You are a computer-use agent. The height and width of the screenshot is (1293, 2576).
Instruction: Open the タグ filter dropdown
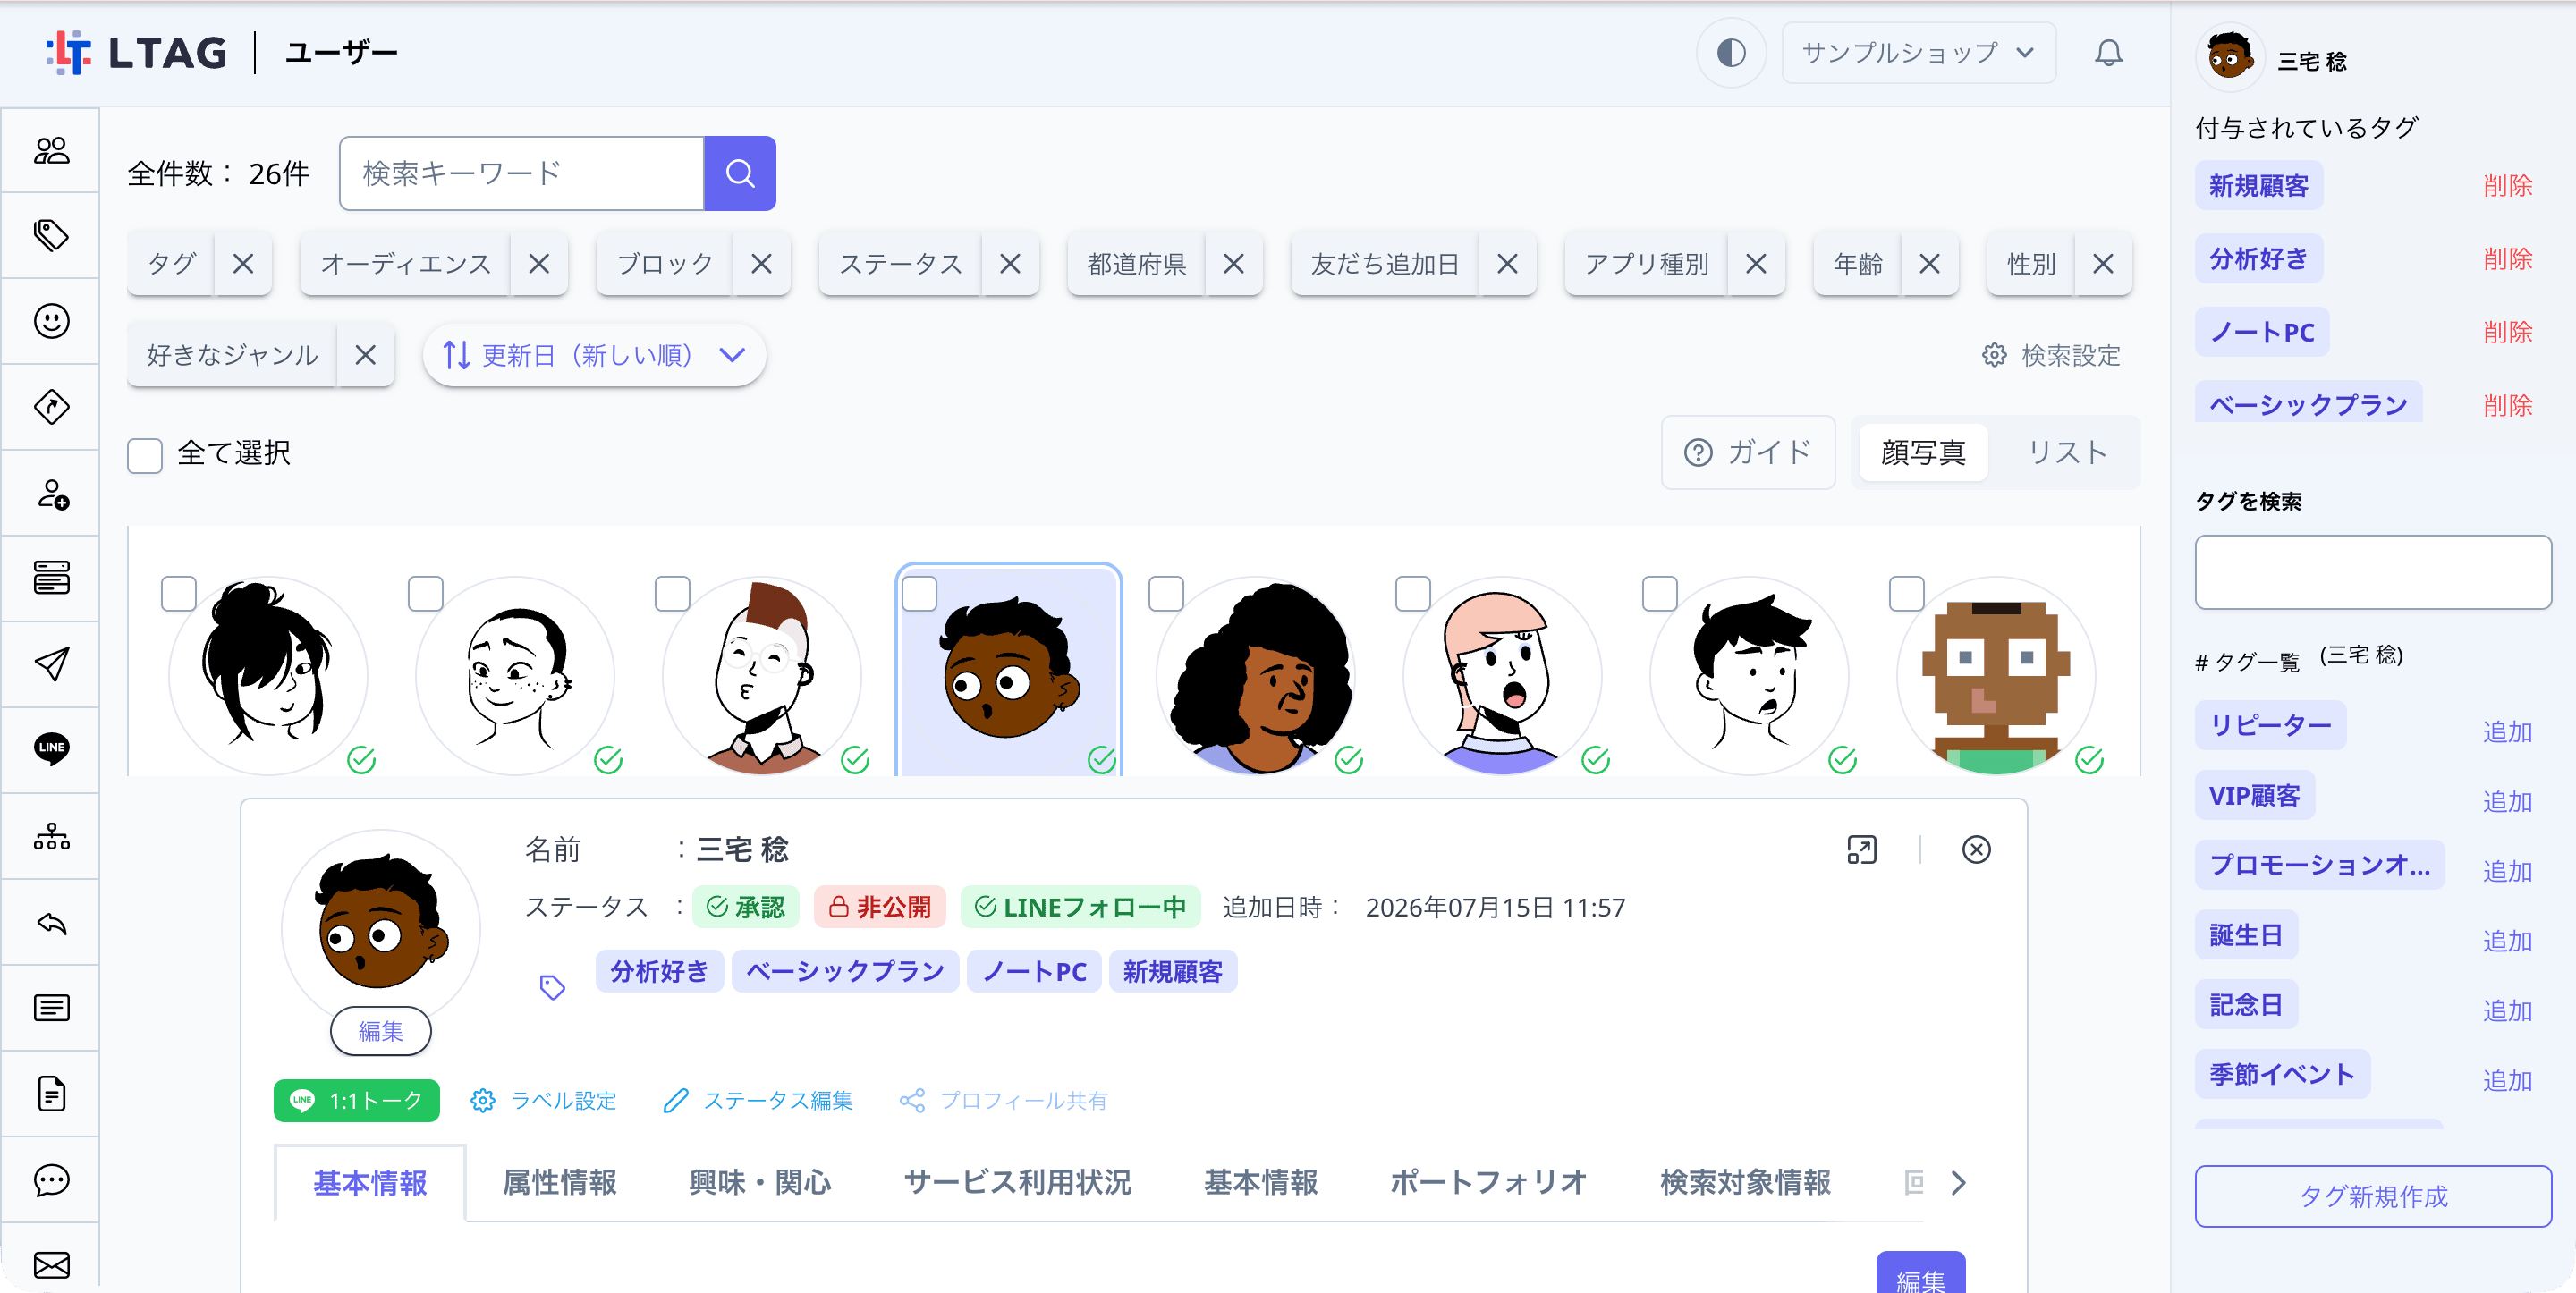click(x=171, y=264)
